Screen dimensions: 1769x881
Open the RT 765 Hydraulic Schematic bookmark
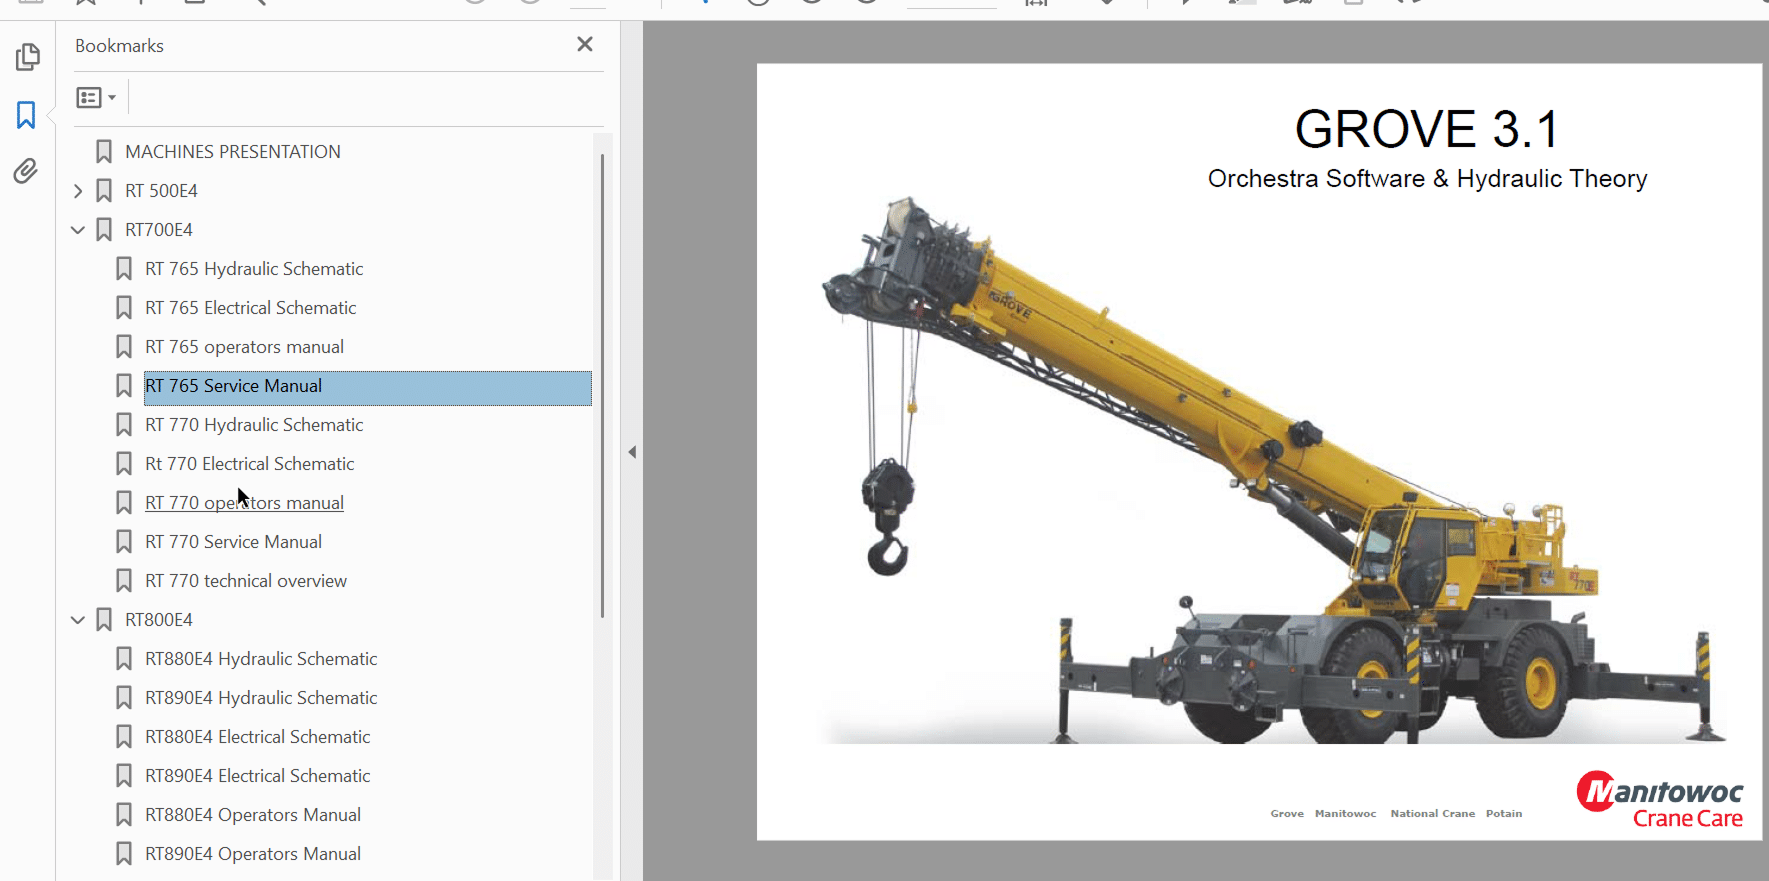[x=254, y=269]
